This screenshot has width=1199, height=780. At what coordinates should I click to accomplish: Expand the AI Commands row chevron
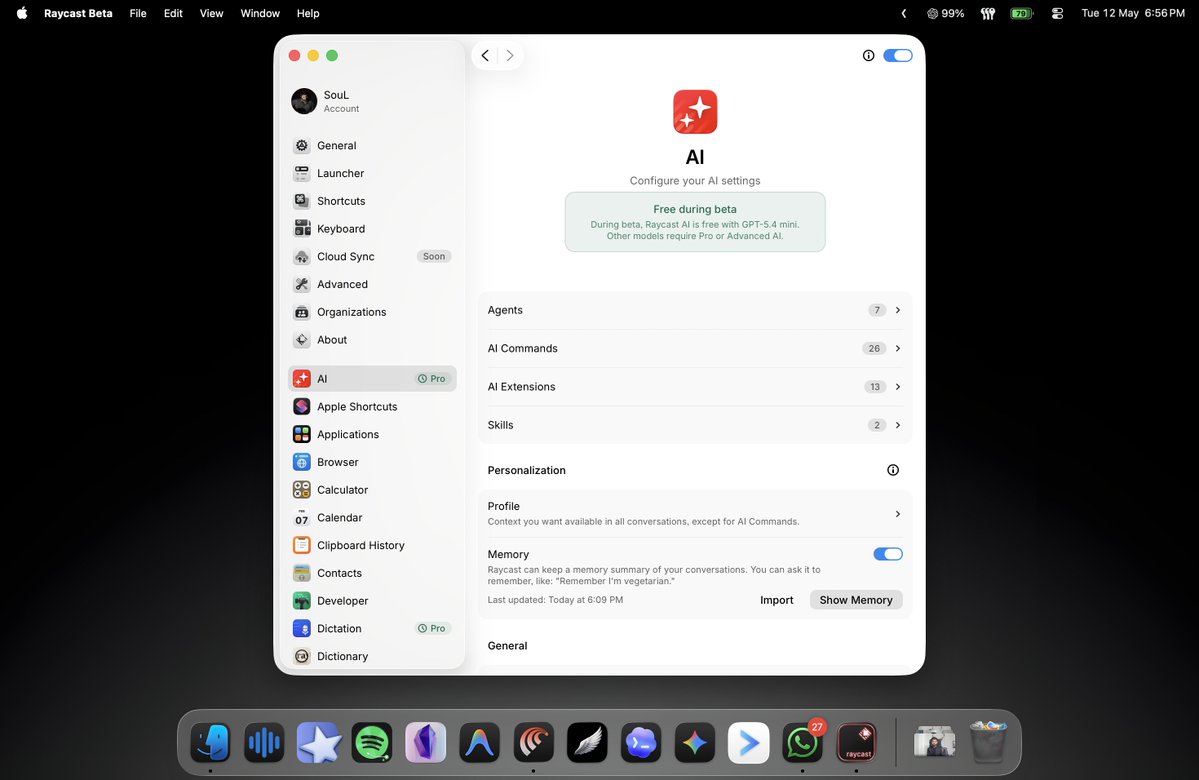tap(898, 348)
